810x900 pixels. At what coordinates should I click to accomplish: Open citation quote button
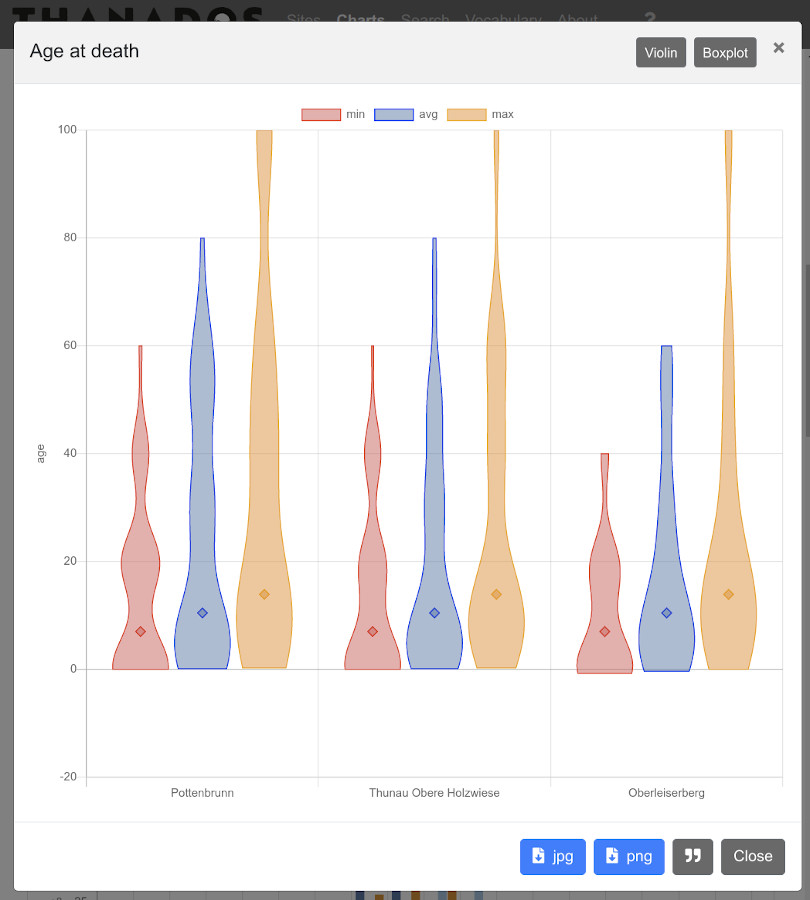[x=692, y=856]
